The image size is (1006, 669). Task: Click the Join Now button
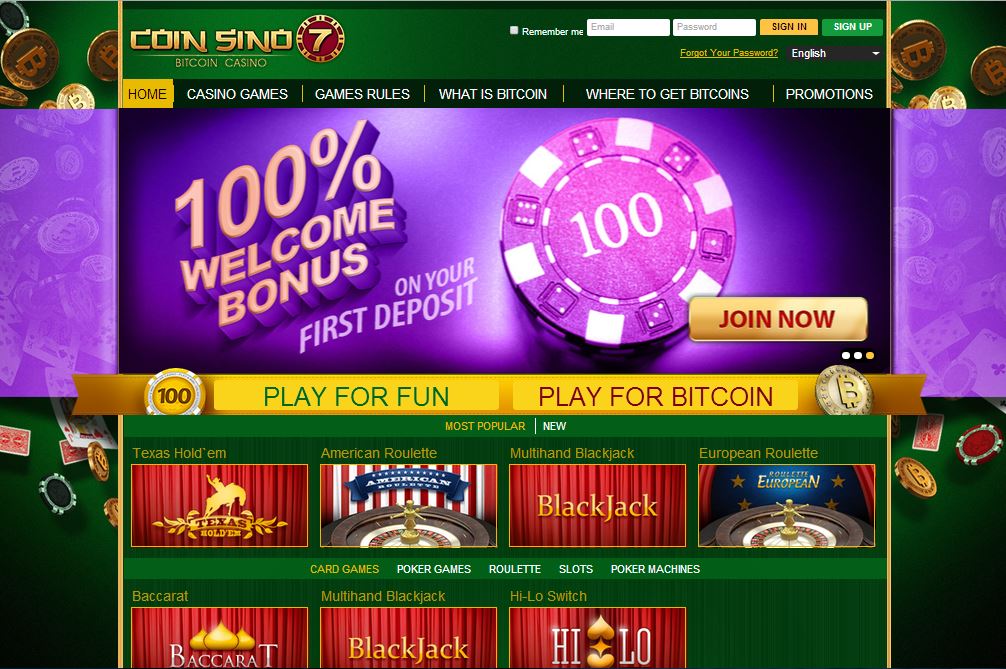point(778,319)
